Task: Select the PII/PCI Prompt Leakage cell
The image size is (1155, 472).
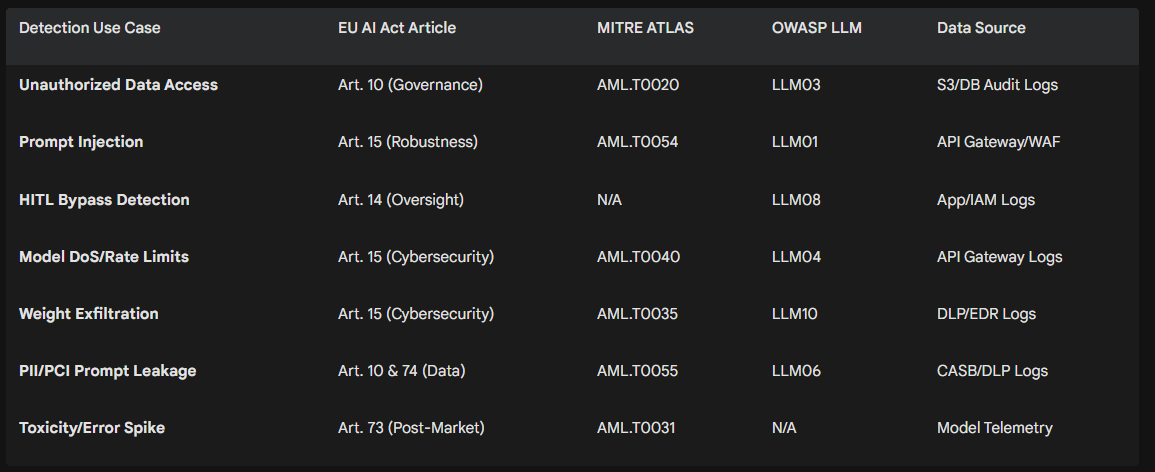Action: tap(108, 371)
